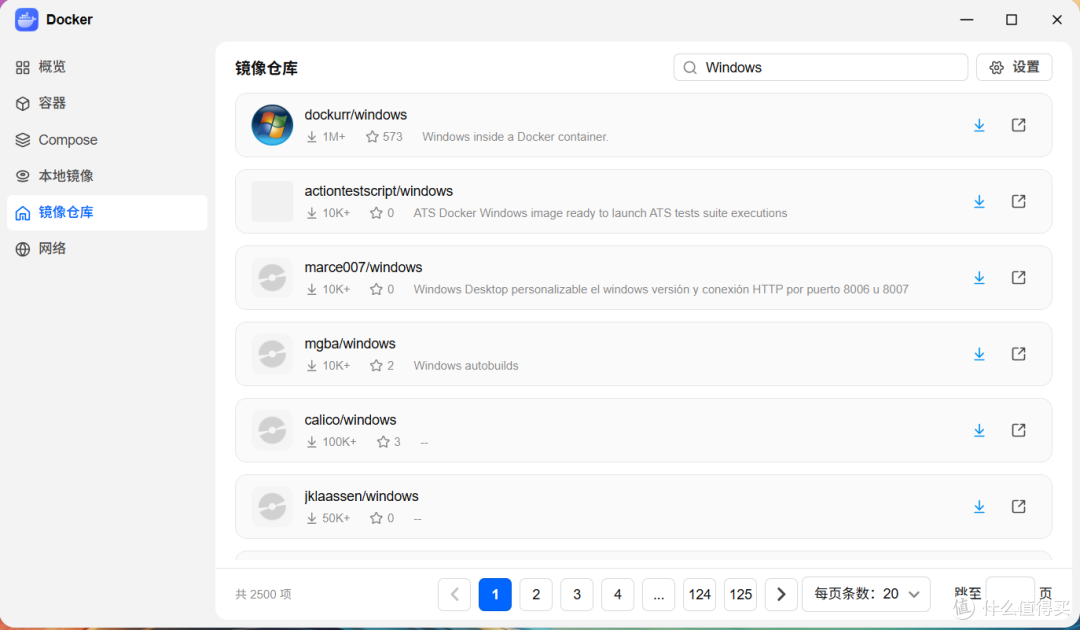The height and width of the screenshot is (630, 1080).
Task: Minimize the Docker window
Action: 967,19
